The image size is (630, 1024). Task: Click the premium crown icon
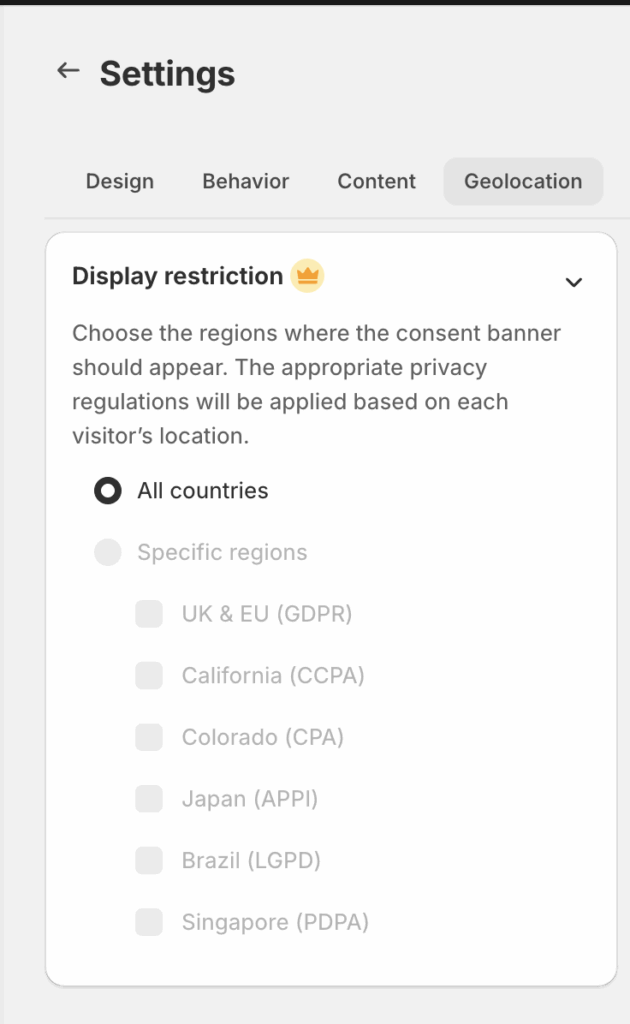(x=307, y=276)
